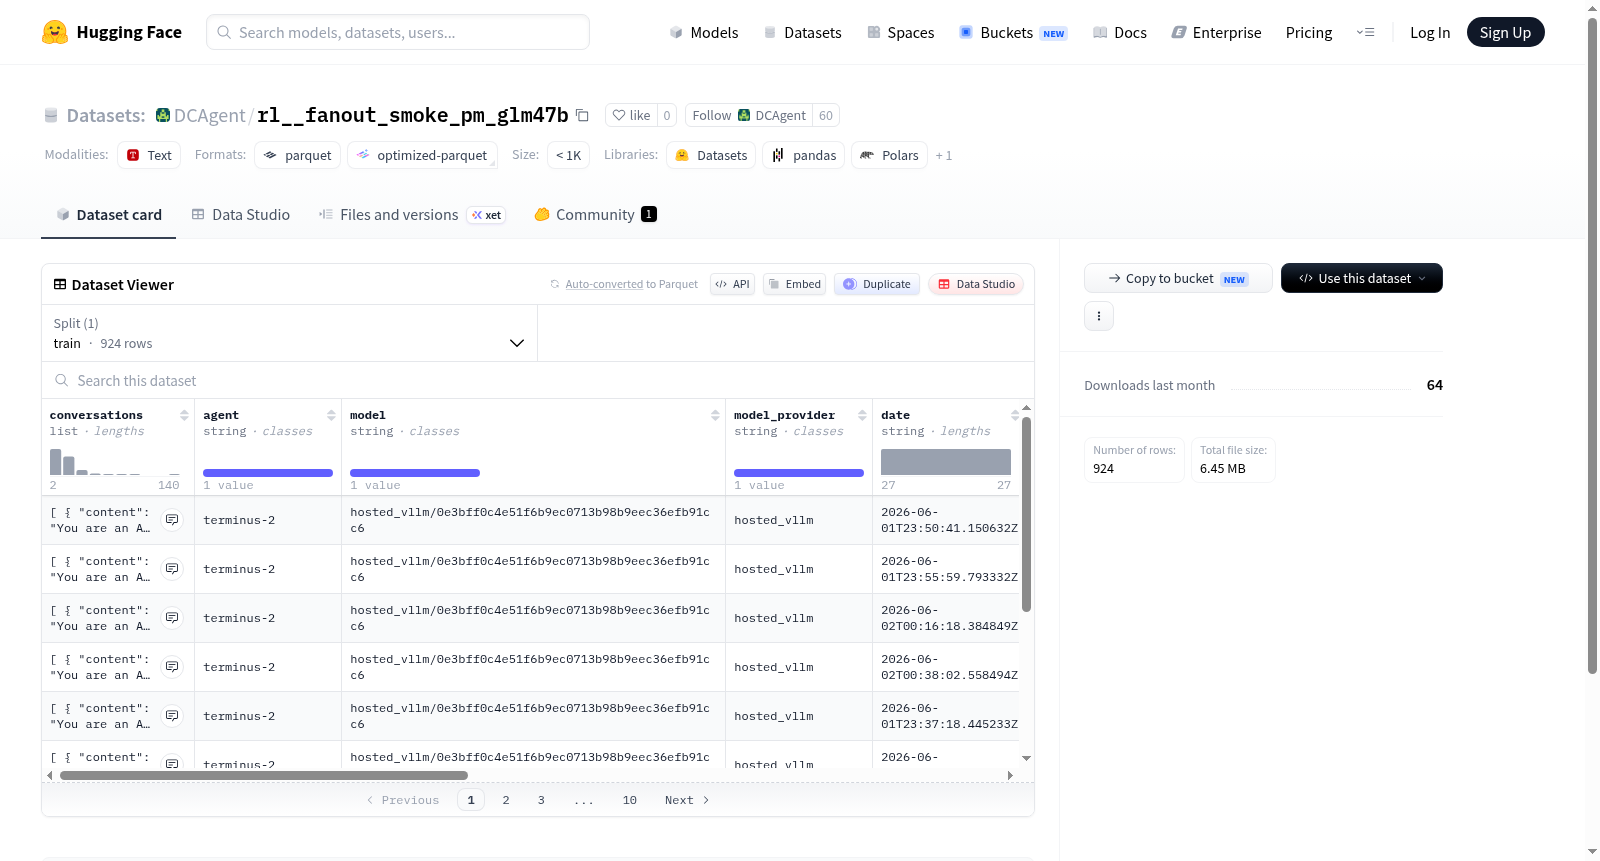Click the like count of 0
Image resolution: width=1600 pixels, height=861 pixels.
tap(667, 115)
